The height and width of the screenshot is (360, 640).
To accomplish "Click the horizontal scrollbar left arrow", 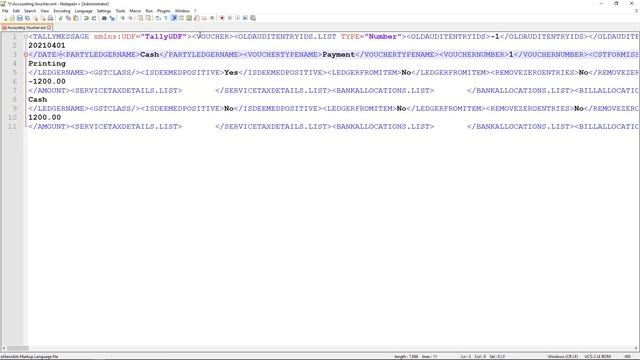I will (4, 348).
